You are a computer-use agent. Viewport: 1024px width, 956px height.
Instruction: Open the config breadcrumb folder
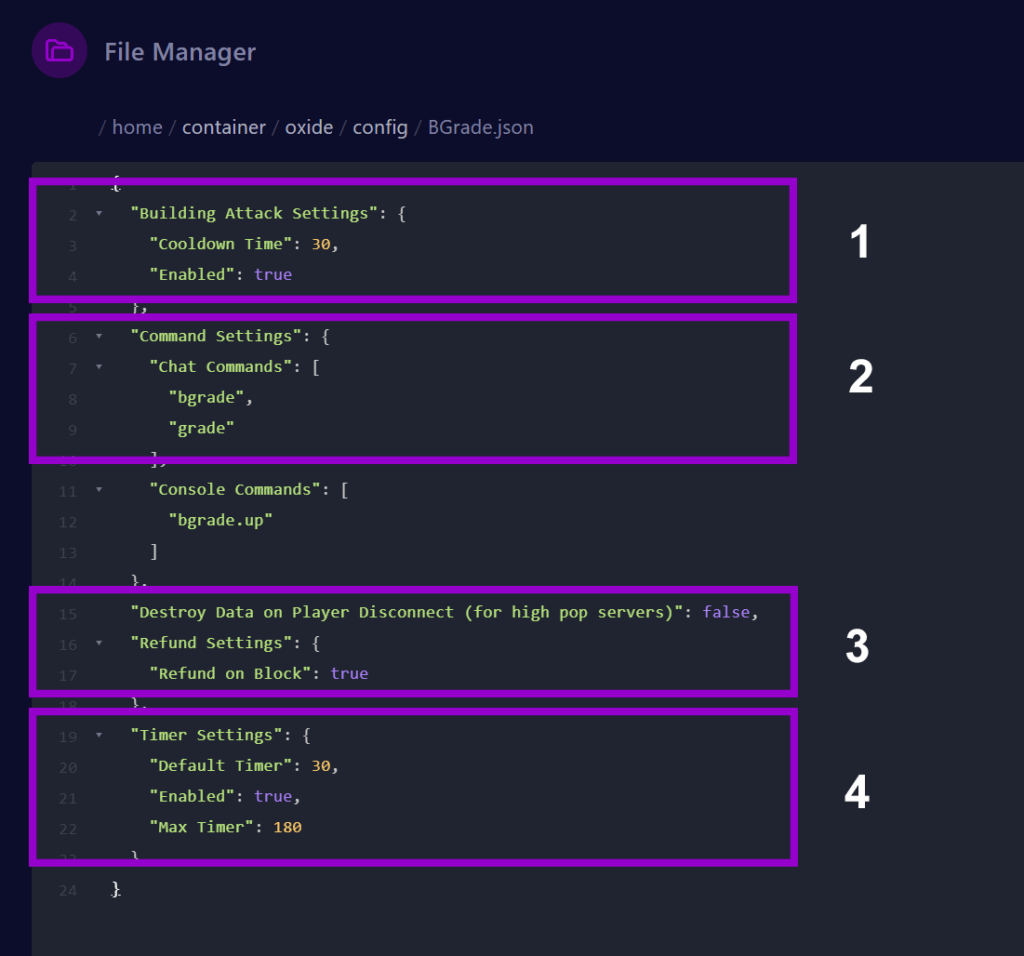380,127
